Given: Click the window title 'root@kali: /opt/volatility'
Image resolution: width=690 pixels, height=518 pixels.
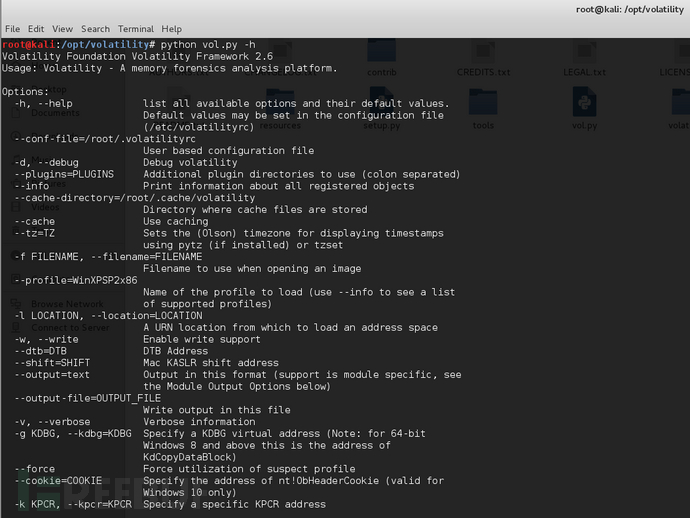Looking at the screenshot, I should (630, 9).
